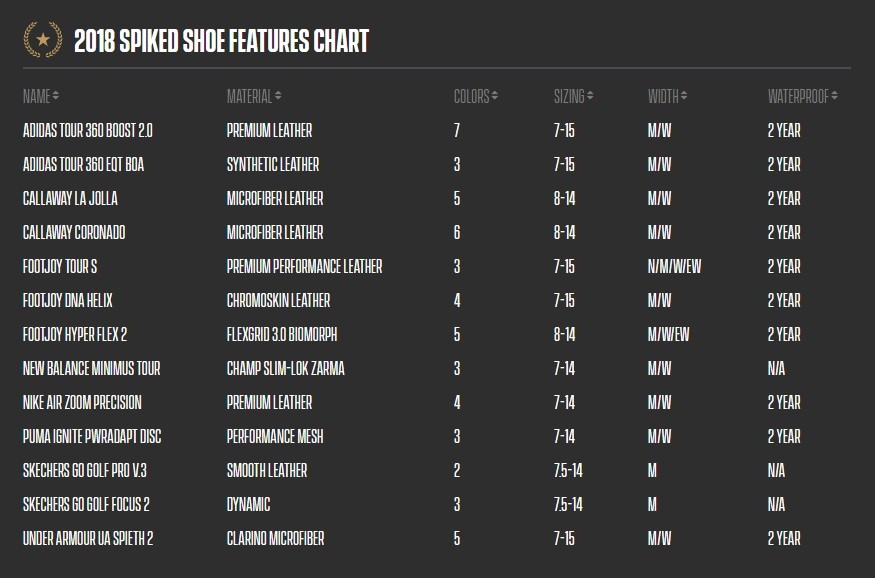This screenshot has width=875, height=578.
Task: Open the Adidas Tour 360 Boost 2.0 row
Action: click(437, 131)
